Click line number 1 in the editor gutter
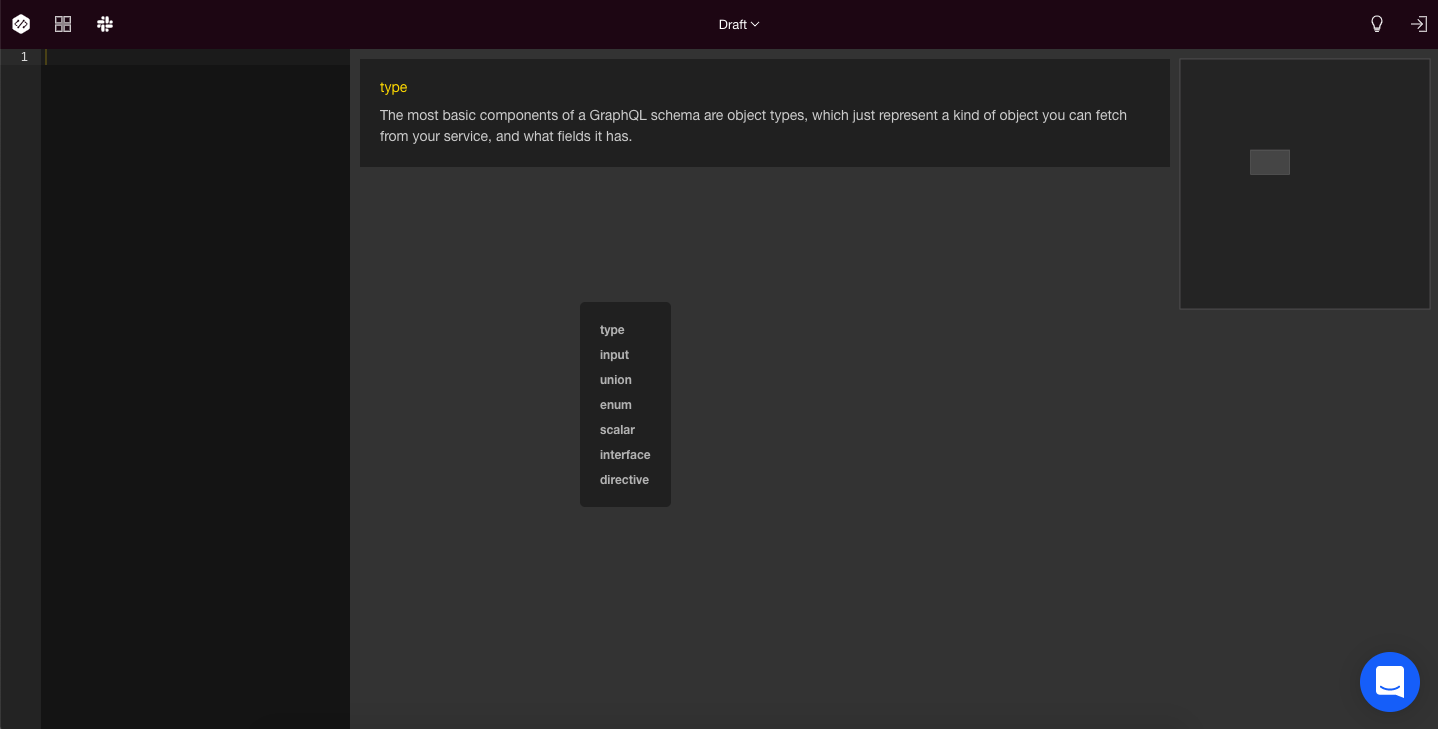This screenshot has height=729, width=1438. click(x=24, y=57)
